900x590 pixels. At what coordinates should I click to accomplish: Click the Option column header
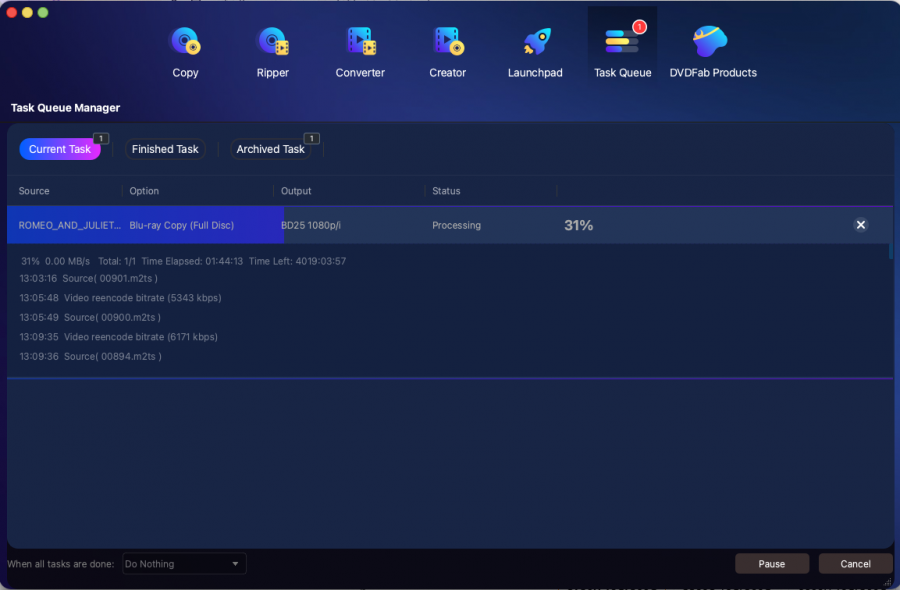[144, 191]
